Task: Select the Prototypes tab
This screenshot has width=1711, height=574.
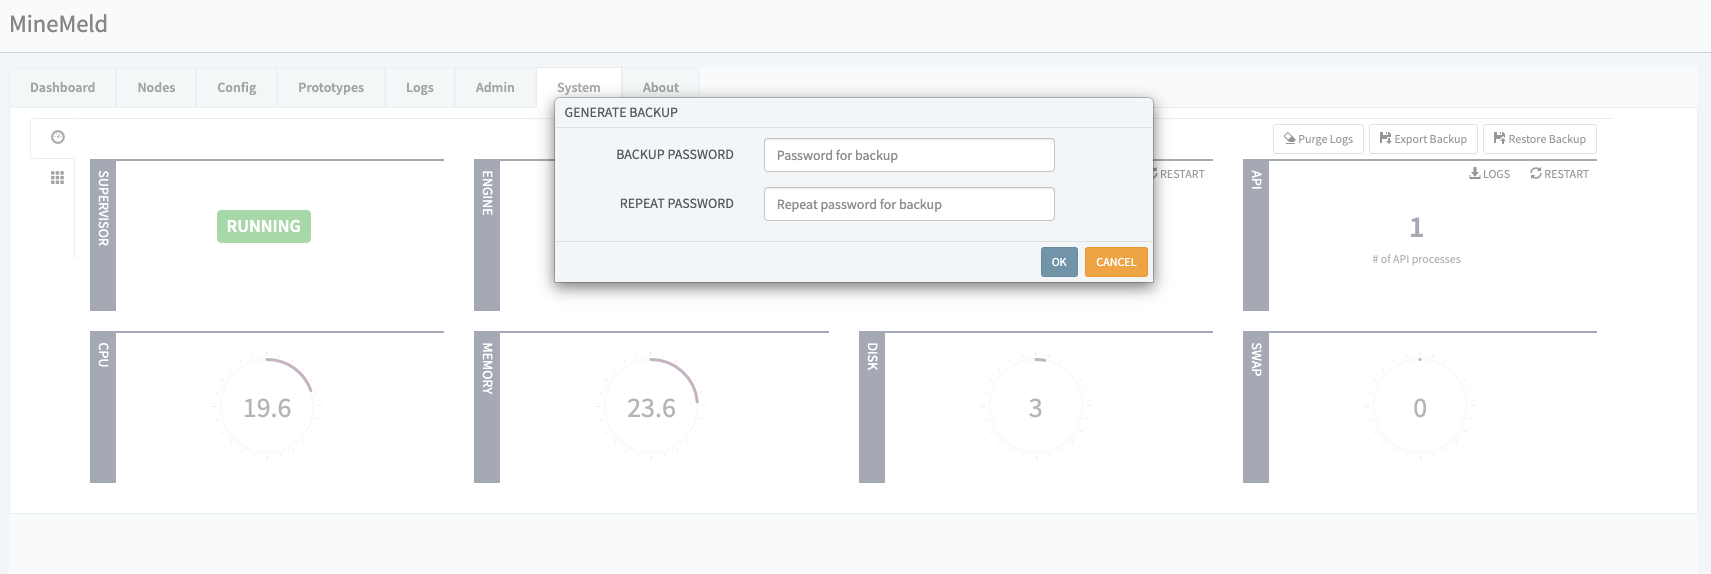Action: coord(331,88)
